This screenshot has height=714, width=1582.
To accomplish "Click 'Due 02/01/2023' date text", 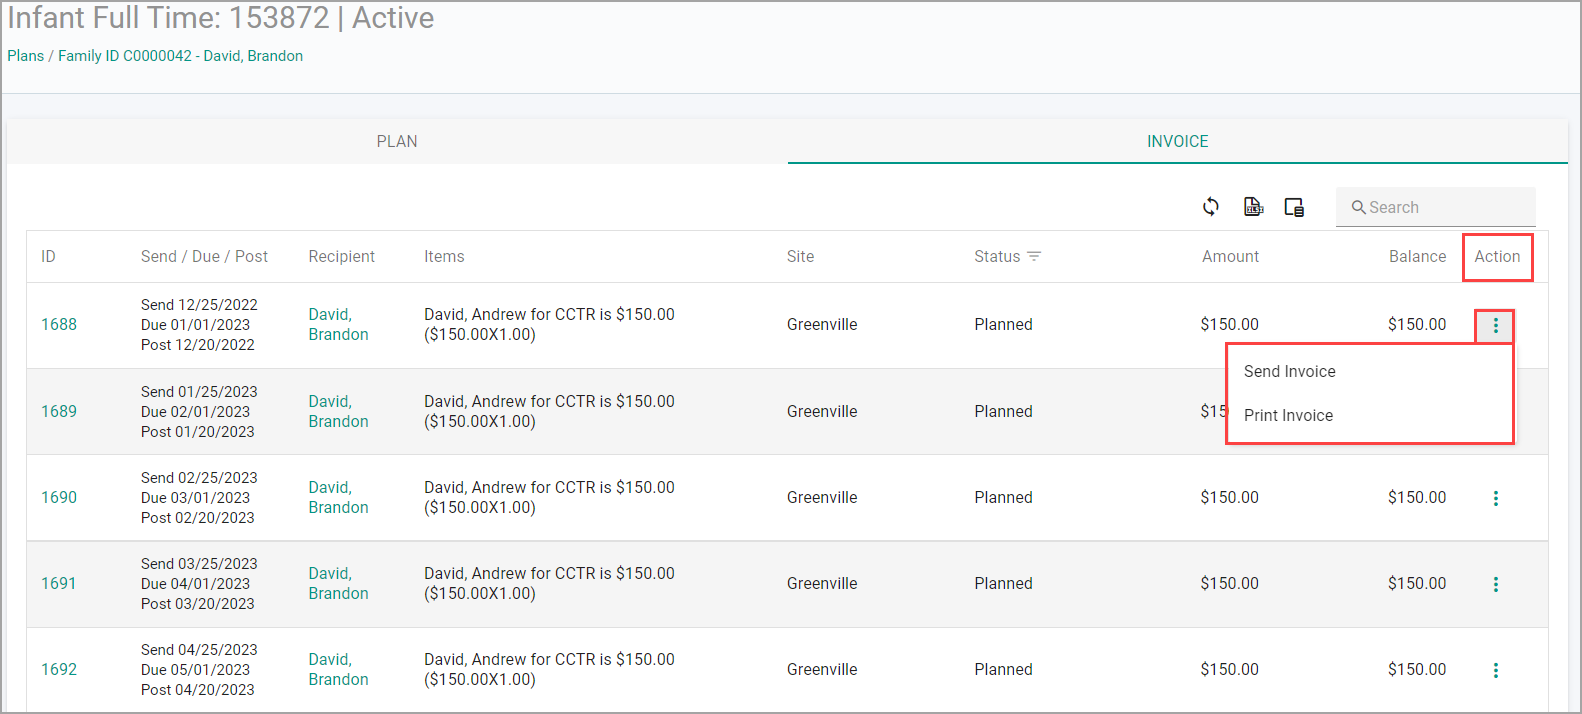I will [x=196, y=412].
